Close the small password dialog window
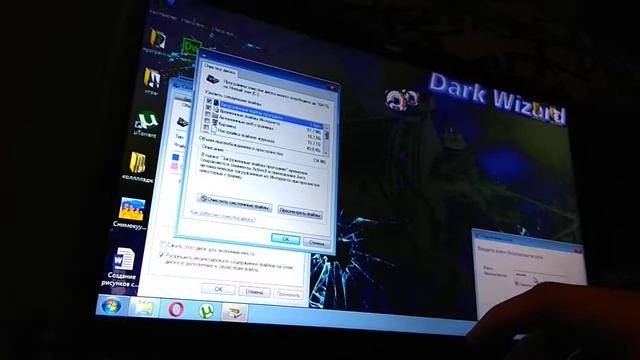This screenshot has height=360, width=640. click(578, 250)
